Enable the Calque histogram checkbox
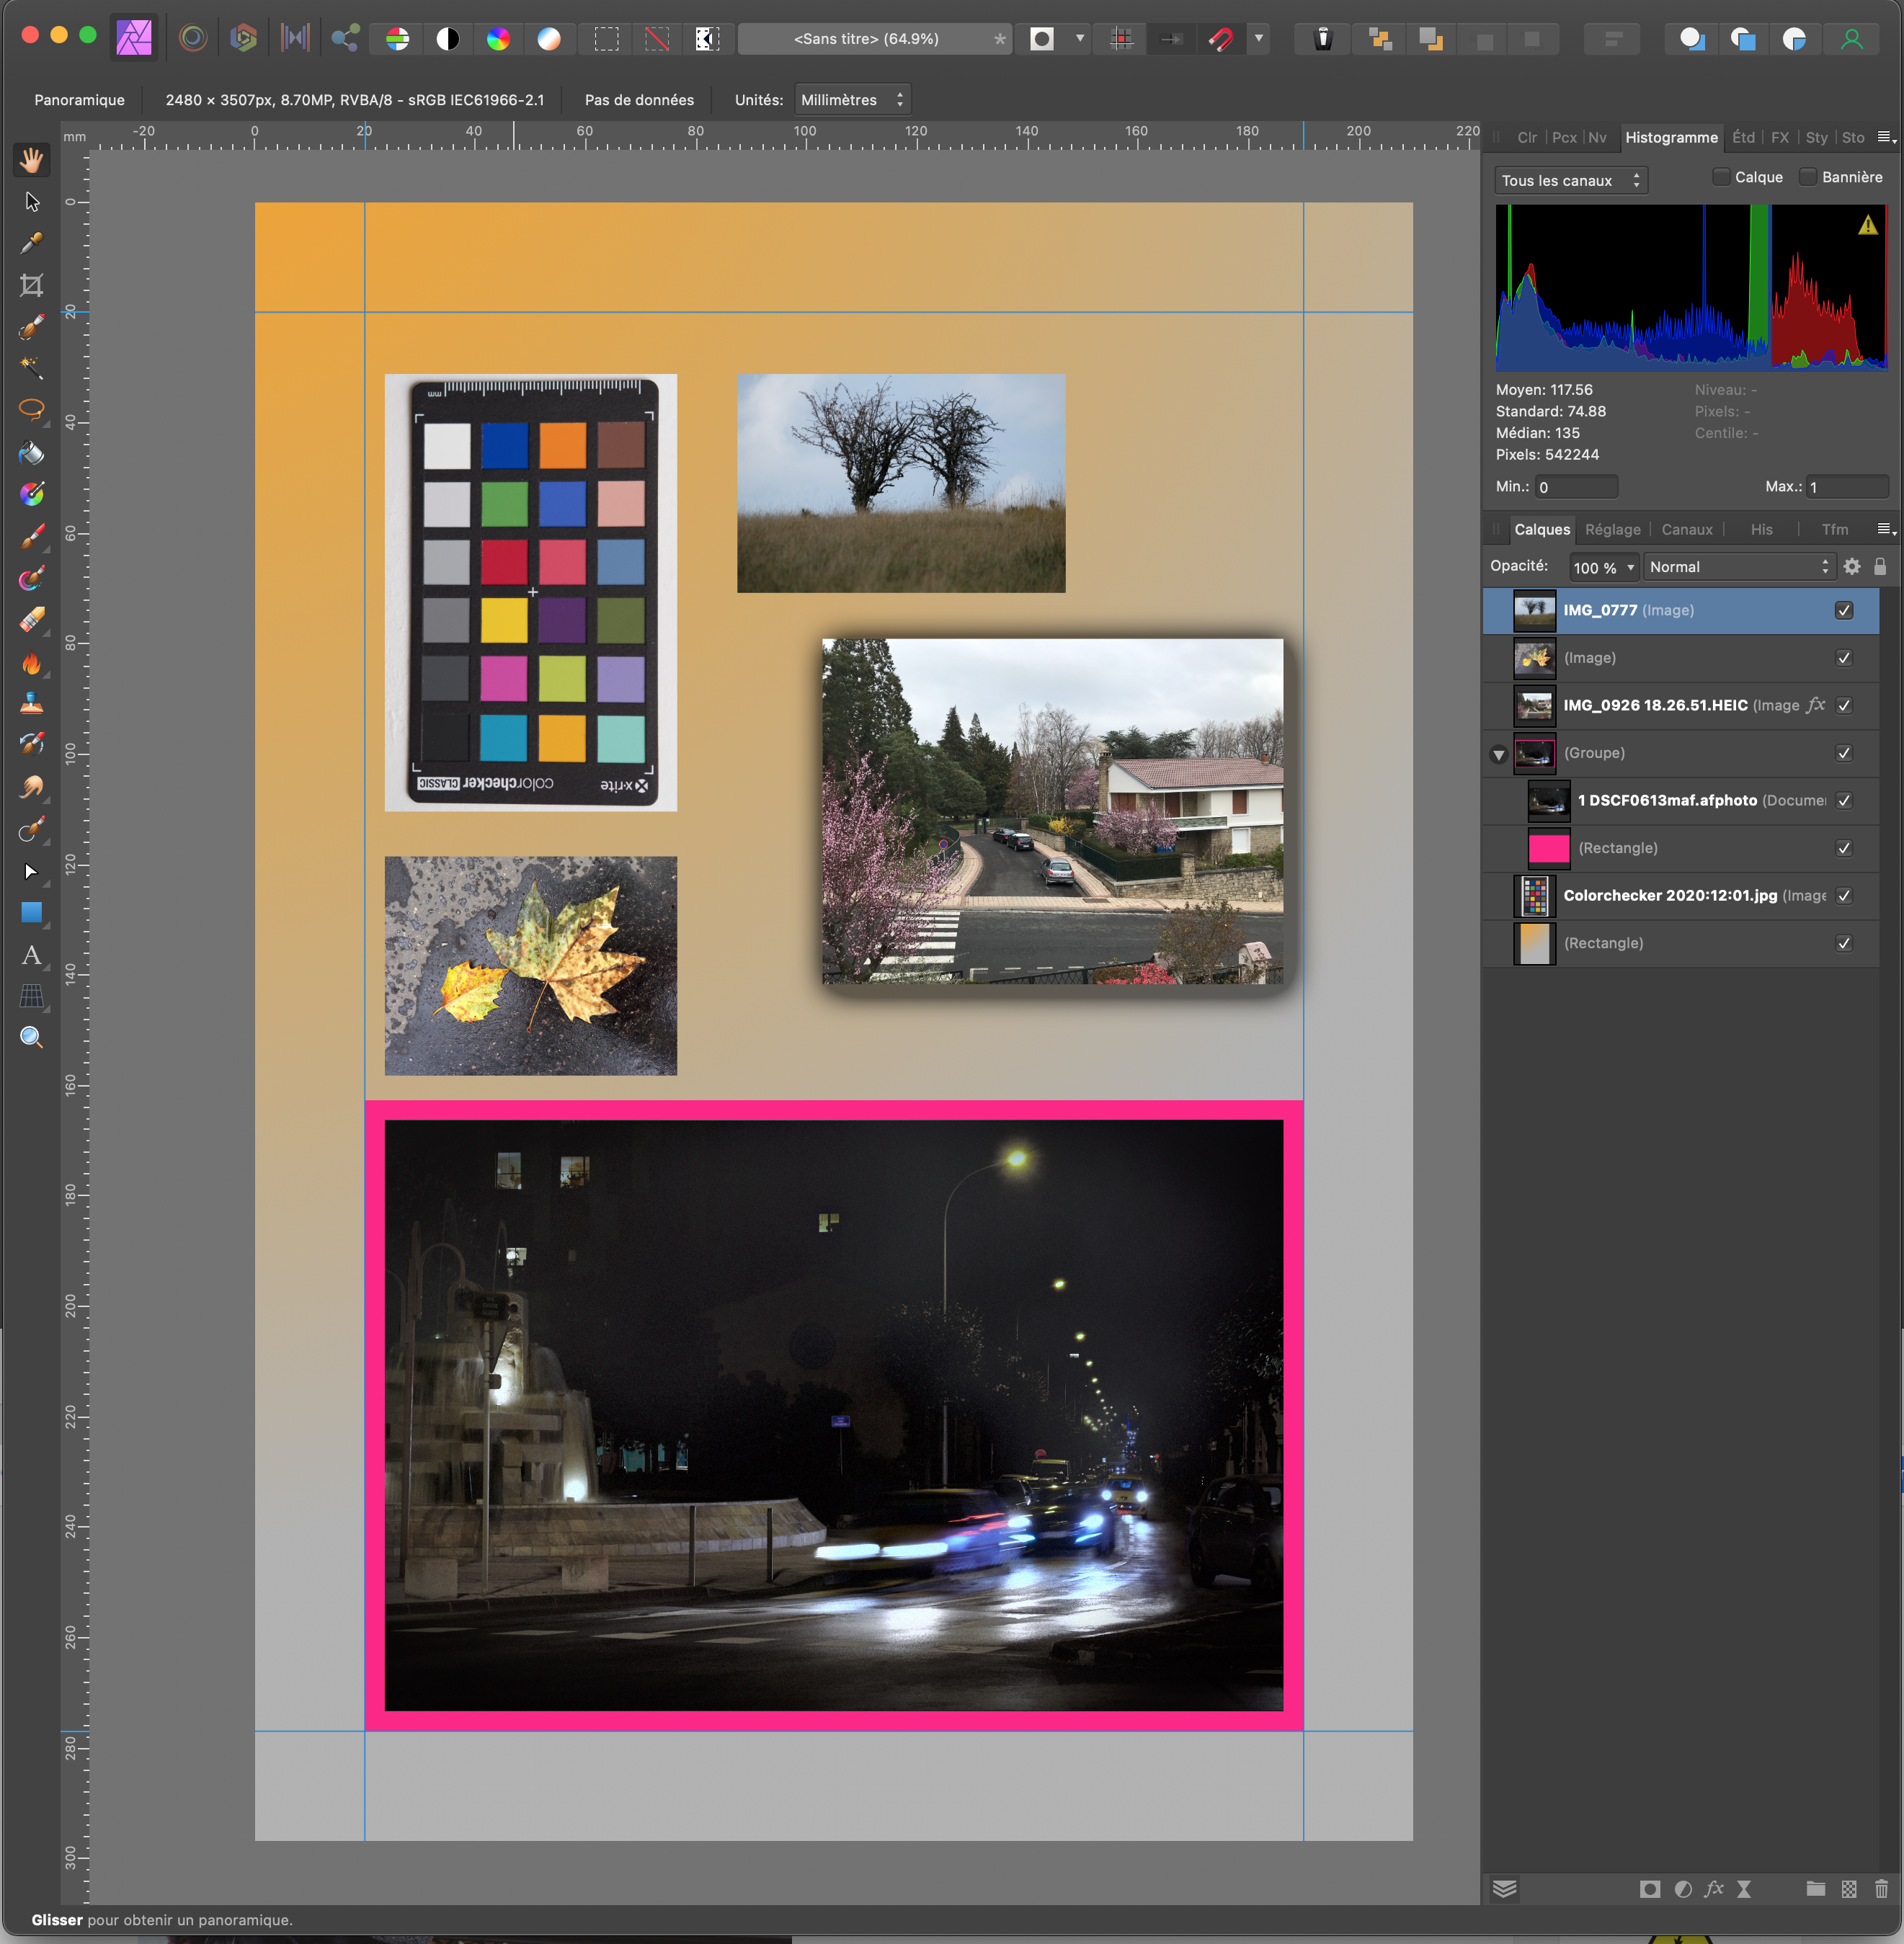Viewport: 1904px width, 1944px height. 1721,177
